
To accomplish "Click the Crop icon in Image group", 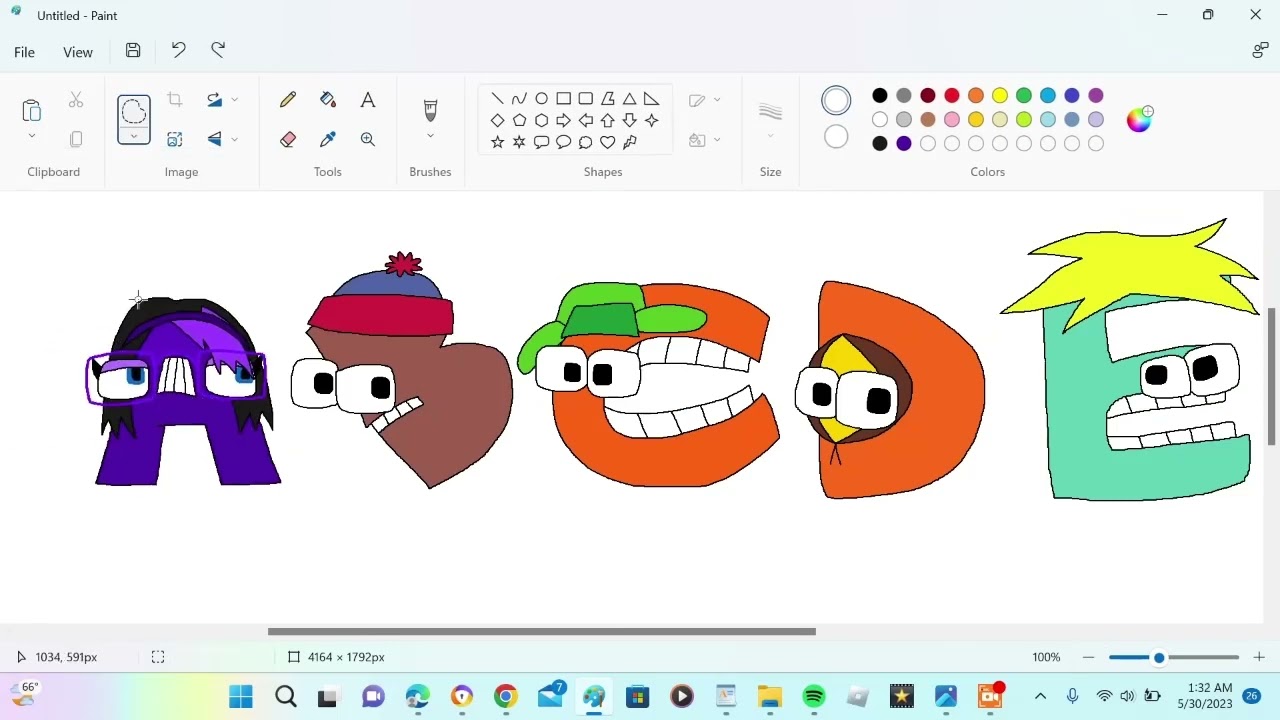I will (x=175, y=100).
